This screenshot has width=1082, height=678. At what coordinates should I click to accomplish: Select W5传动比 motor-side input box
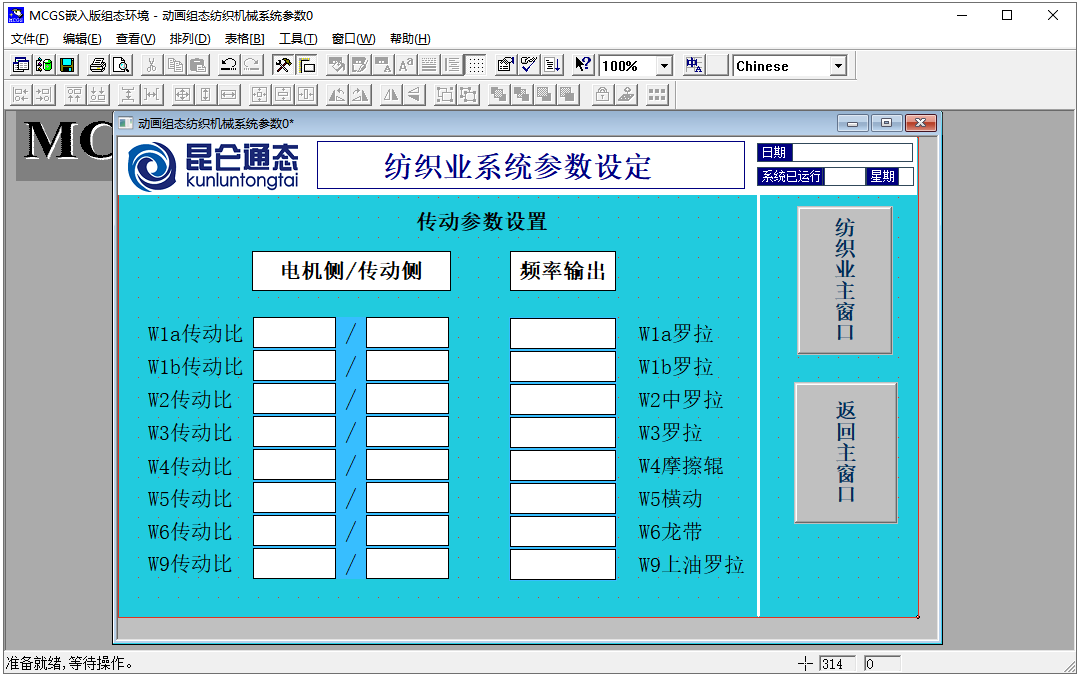tap(295, 498)
